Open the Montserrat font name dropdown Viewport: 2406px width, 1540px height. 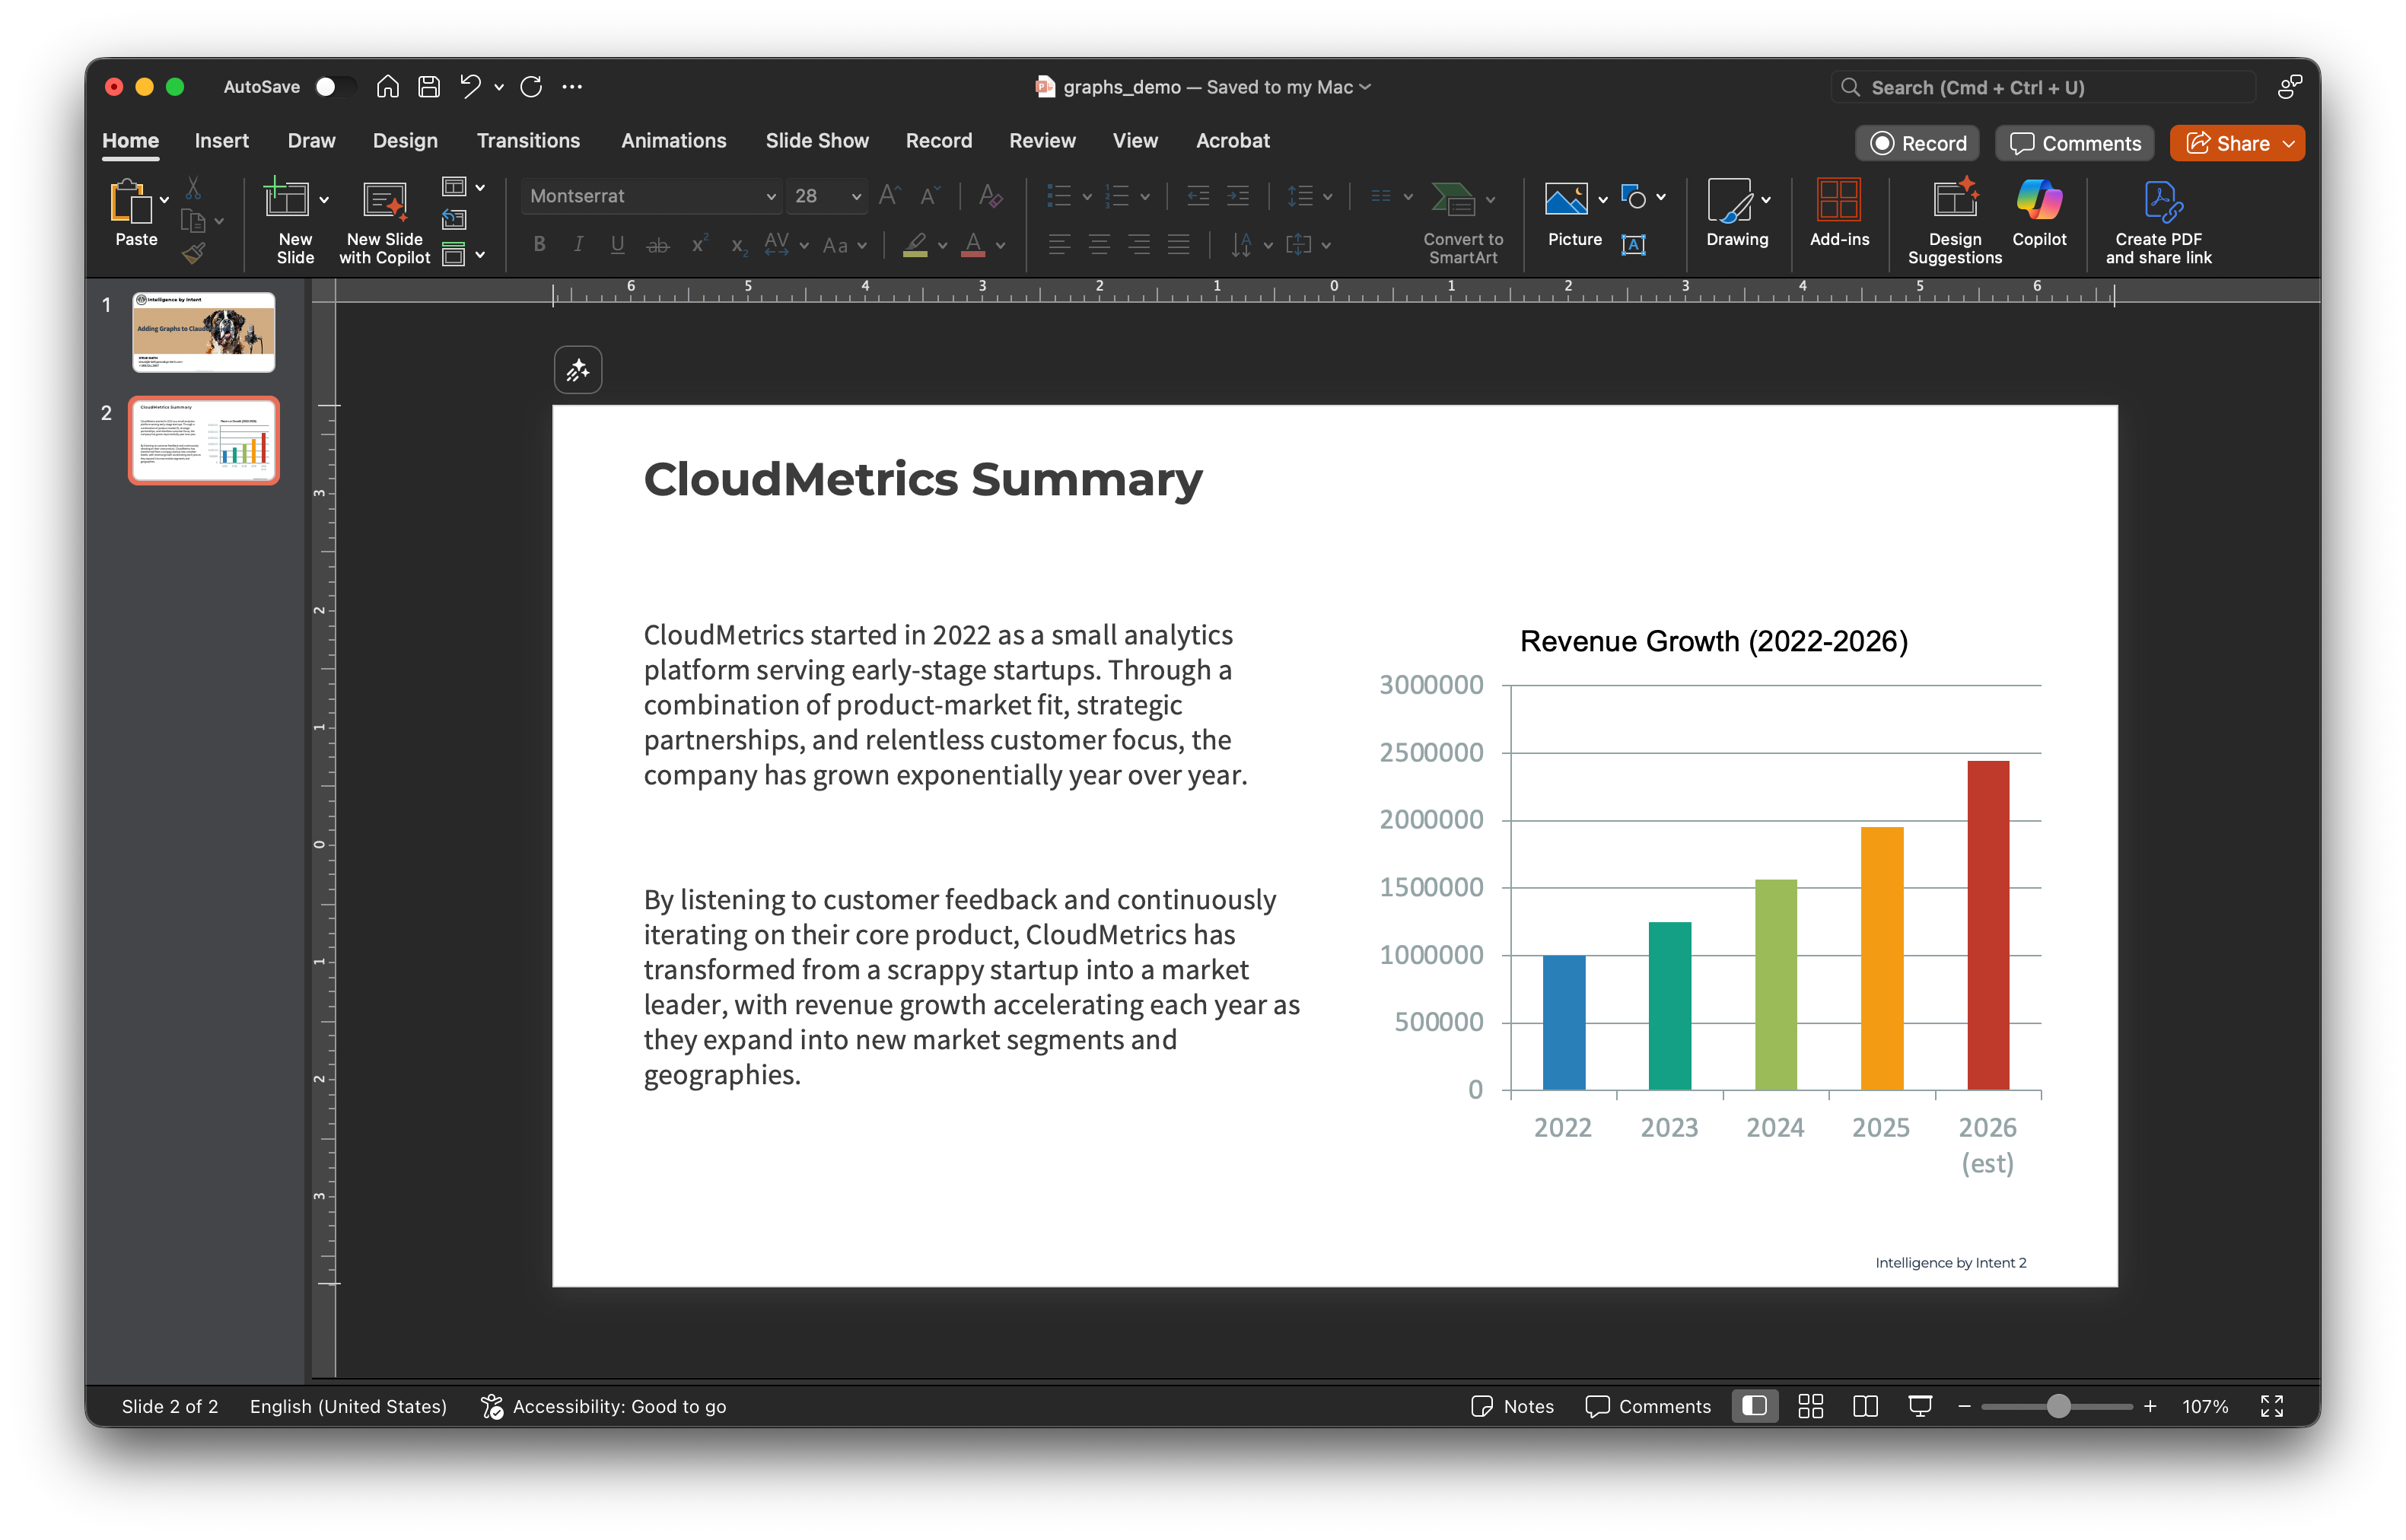pos(770,197)
